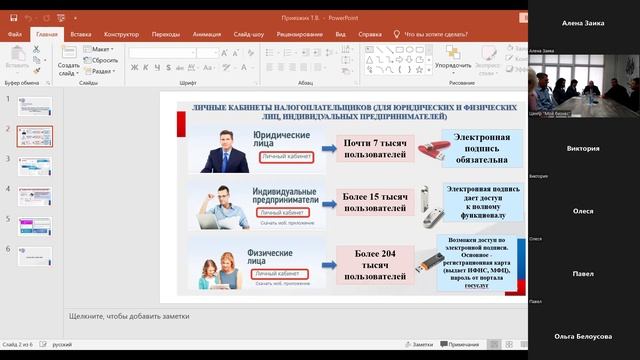This screenshot has width=640, height=360.
Task: Cut selection with the scissors icon
Action: tap(36, 49)
